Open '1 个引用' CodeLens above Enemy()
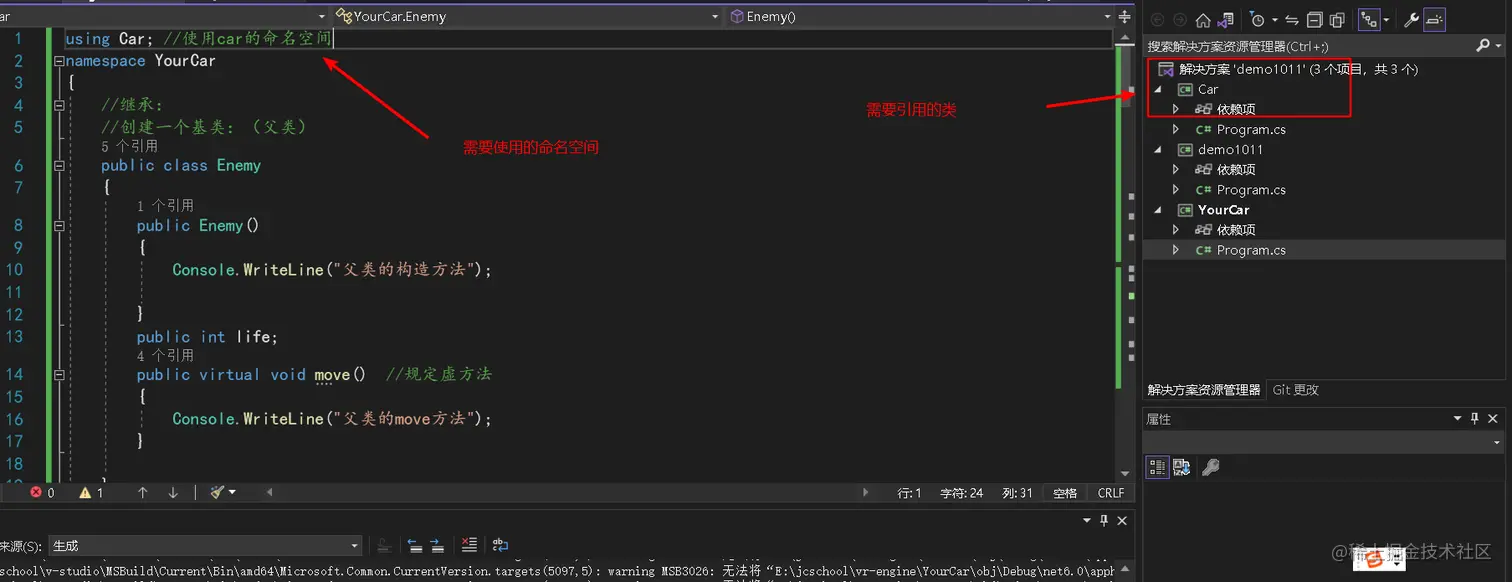Viewport: 1512px width, 582px height. (166, 205)
